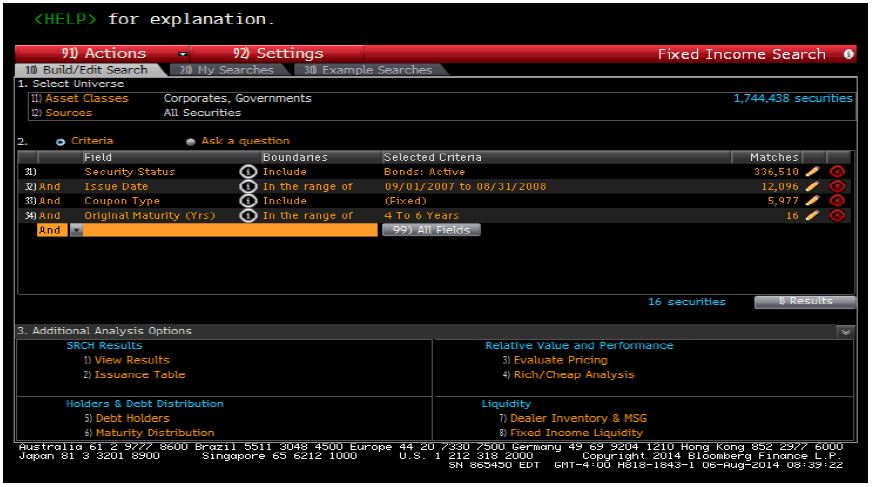Open info icon next to Issue Date
This screenshot has height=487, width=872.
point(248,186)
